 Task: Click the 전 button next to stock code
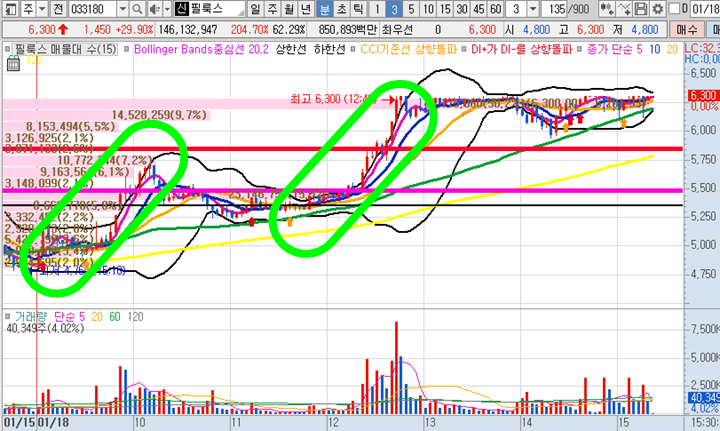(58, 9)
